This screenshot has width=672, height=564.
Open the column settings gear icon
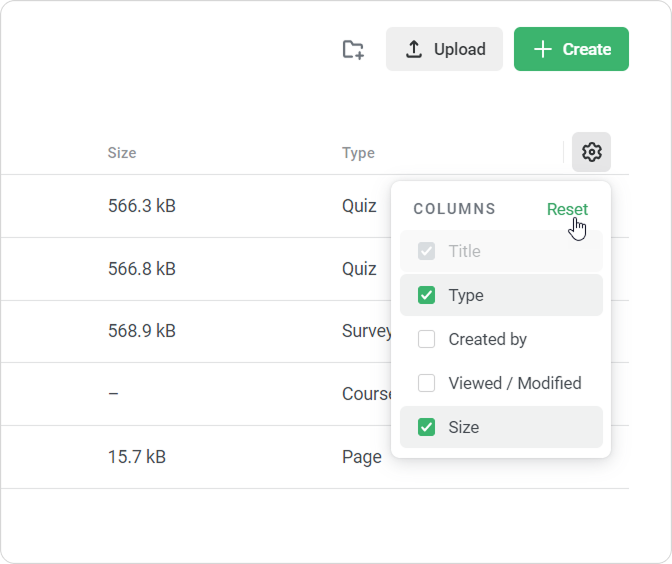tap(591, 152)
